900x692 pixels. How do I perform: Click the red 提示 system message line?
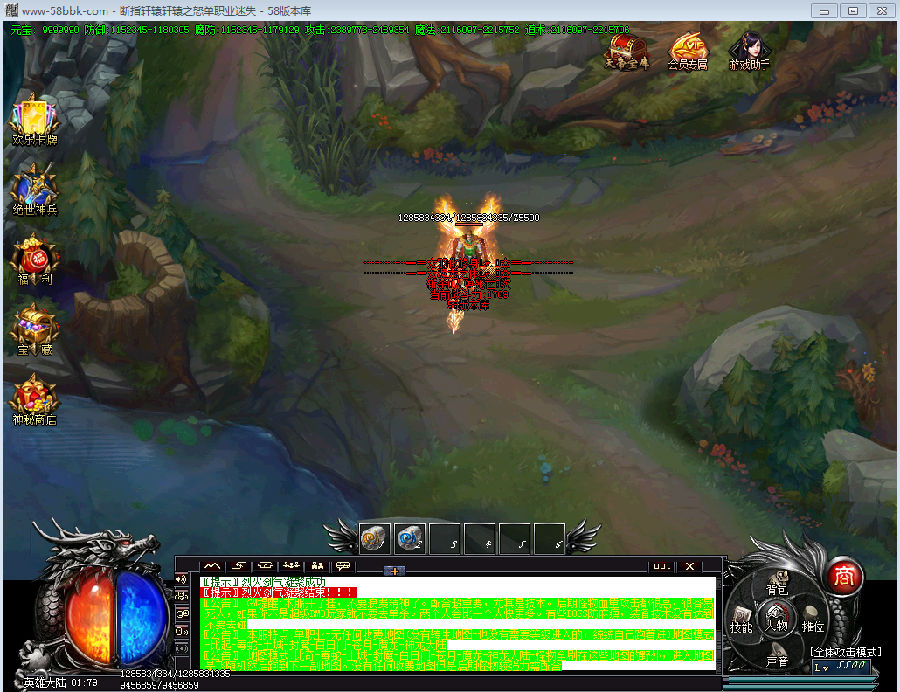point(278,593)
